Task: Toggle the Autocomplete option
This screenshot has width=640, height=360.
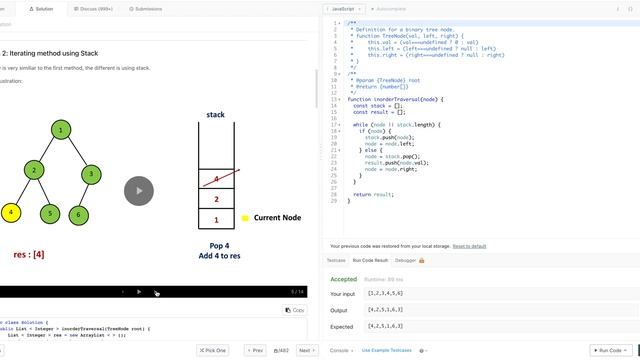Action: coord(388,9)
